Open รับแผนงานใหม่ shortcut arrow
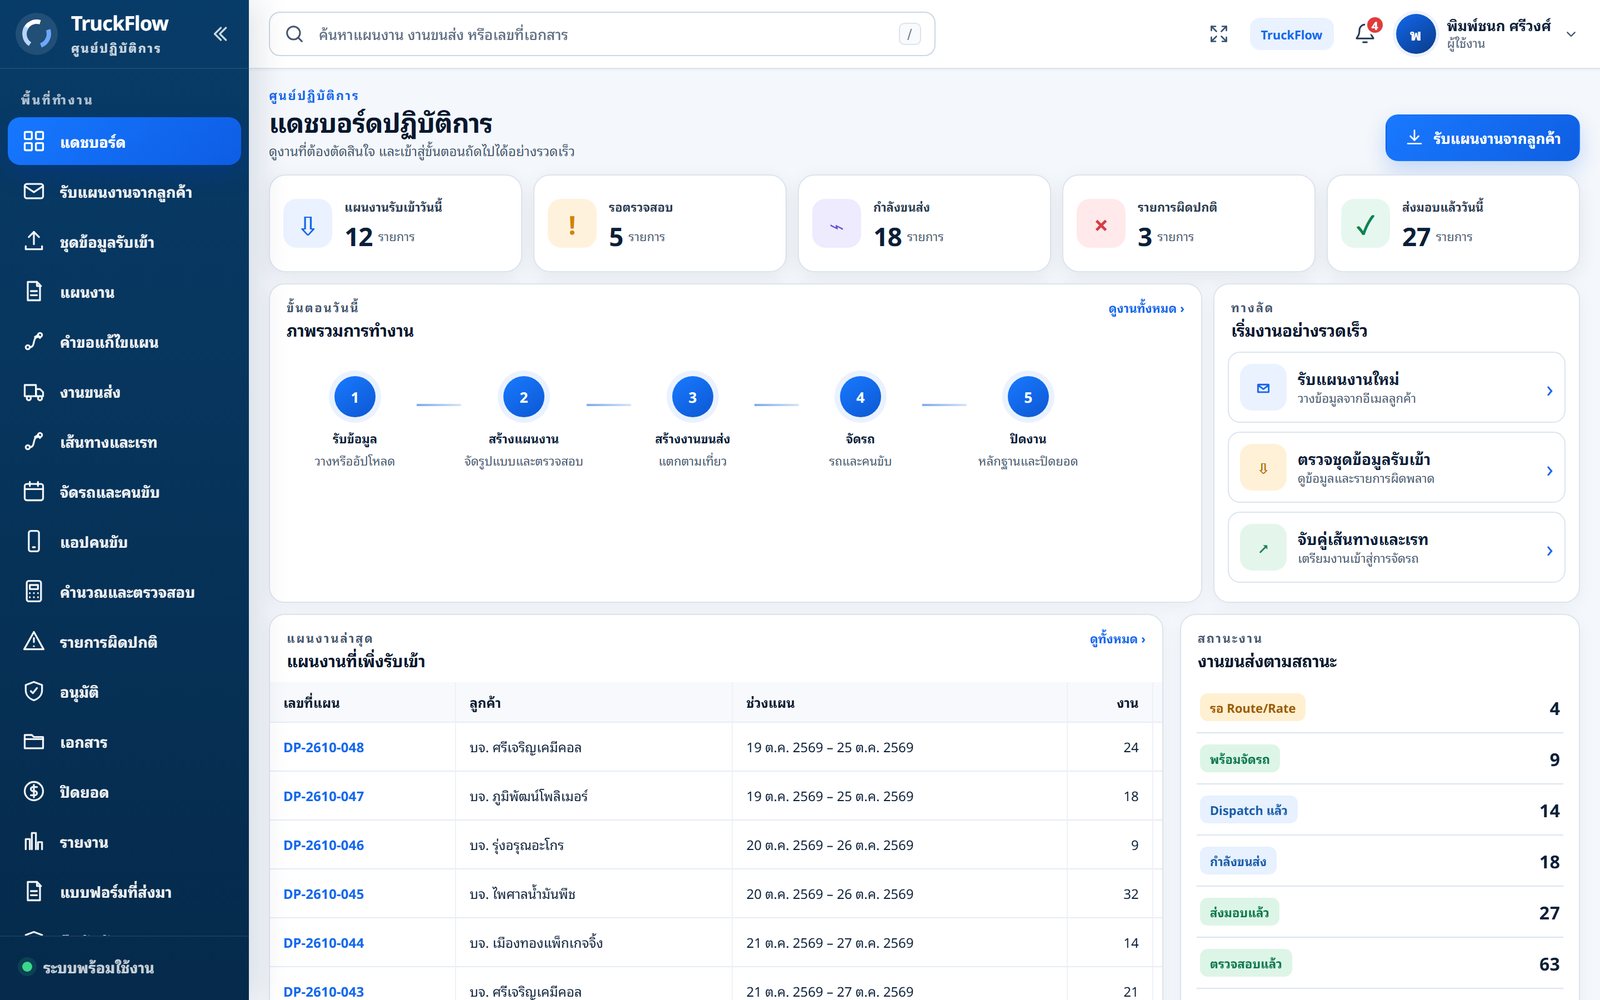Viewport: 1600px width, 1000px height. [1549, 391]
